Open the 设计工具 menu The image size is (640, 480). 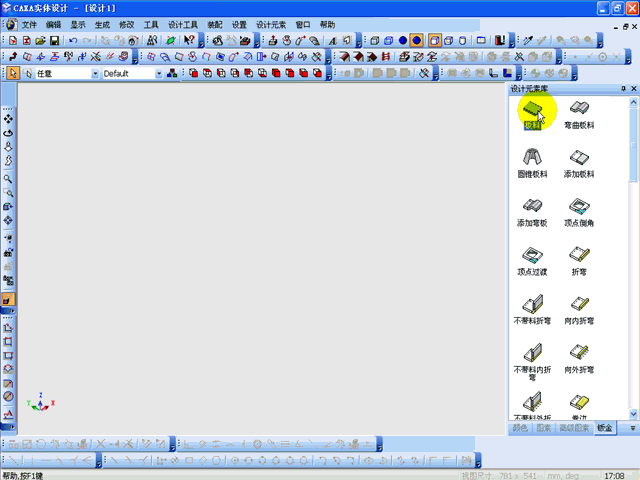(x=183, y=25)
